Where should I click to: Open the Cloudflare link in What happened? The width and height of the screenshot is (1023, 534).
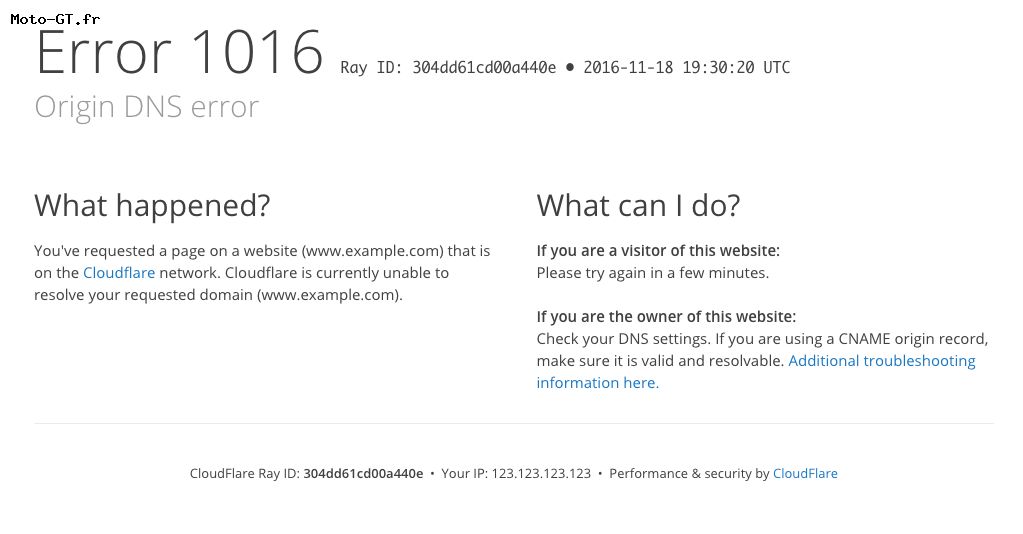coord(119,273)
